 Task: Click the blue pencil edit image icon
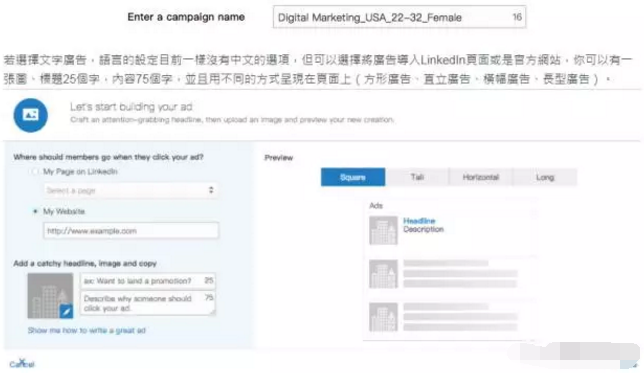(66, 311)
